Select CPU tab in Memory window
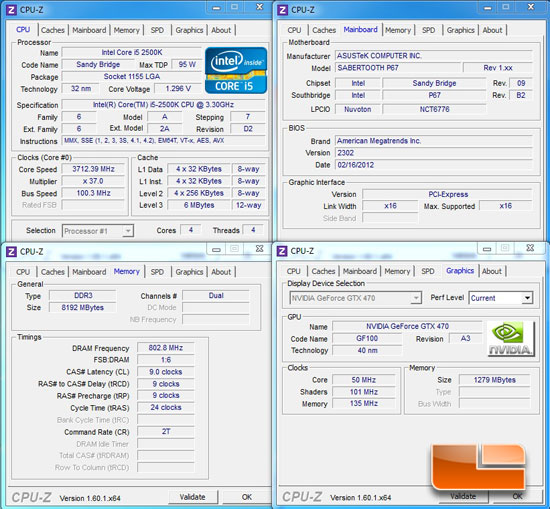 click(x=23, y=272)
